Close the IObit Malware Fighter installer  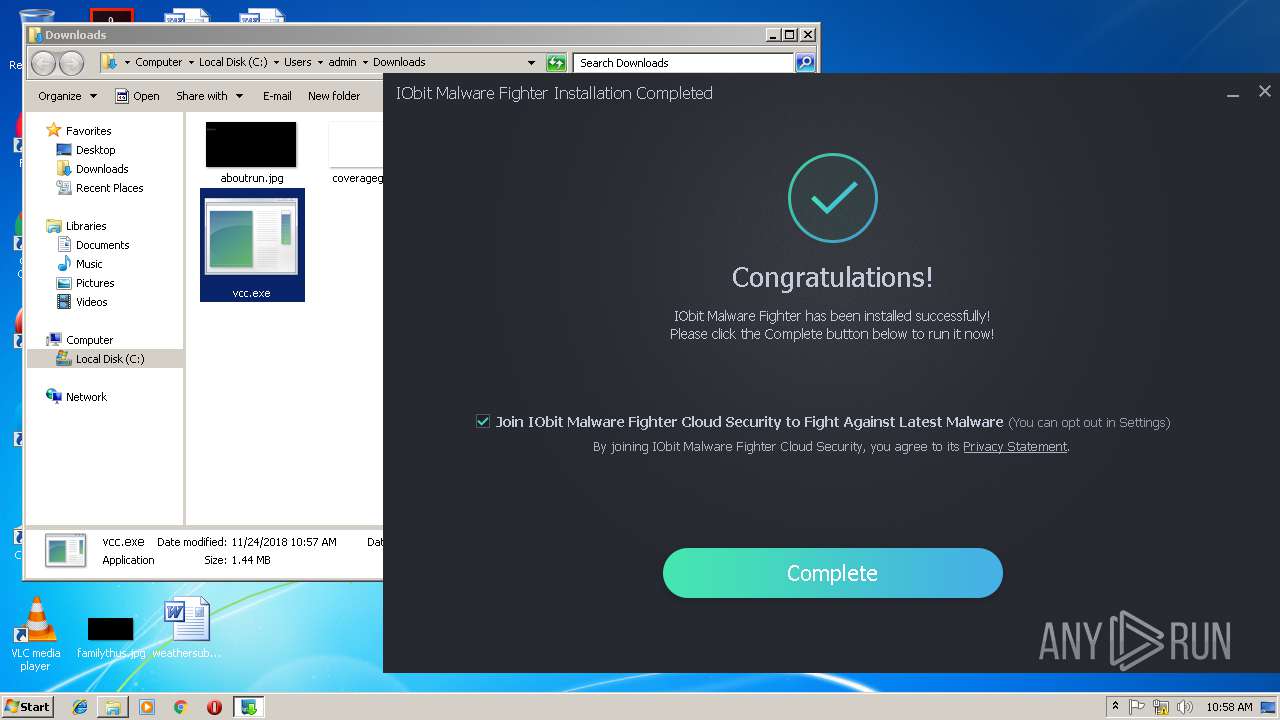(1264, 91)
